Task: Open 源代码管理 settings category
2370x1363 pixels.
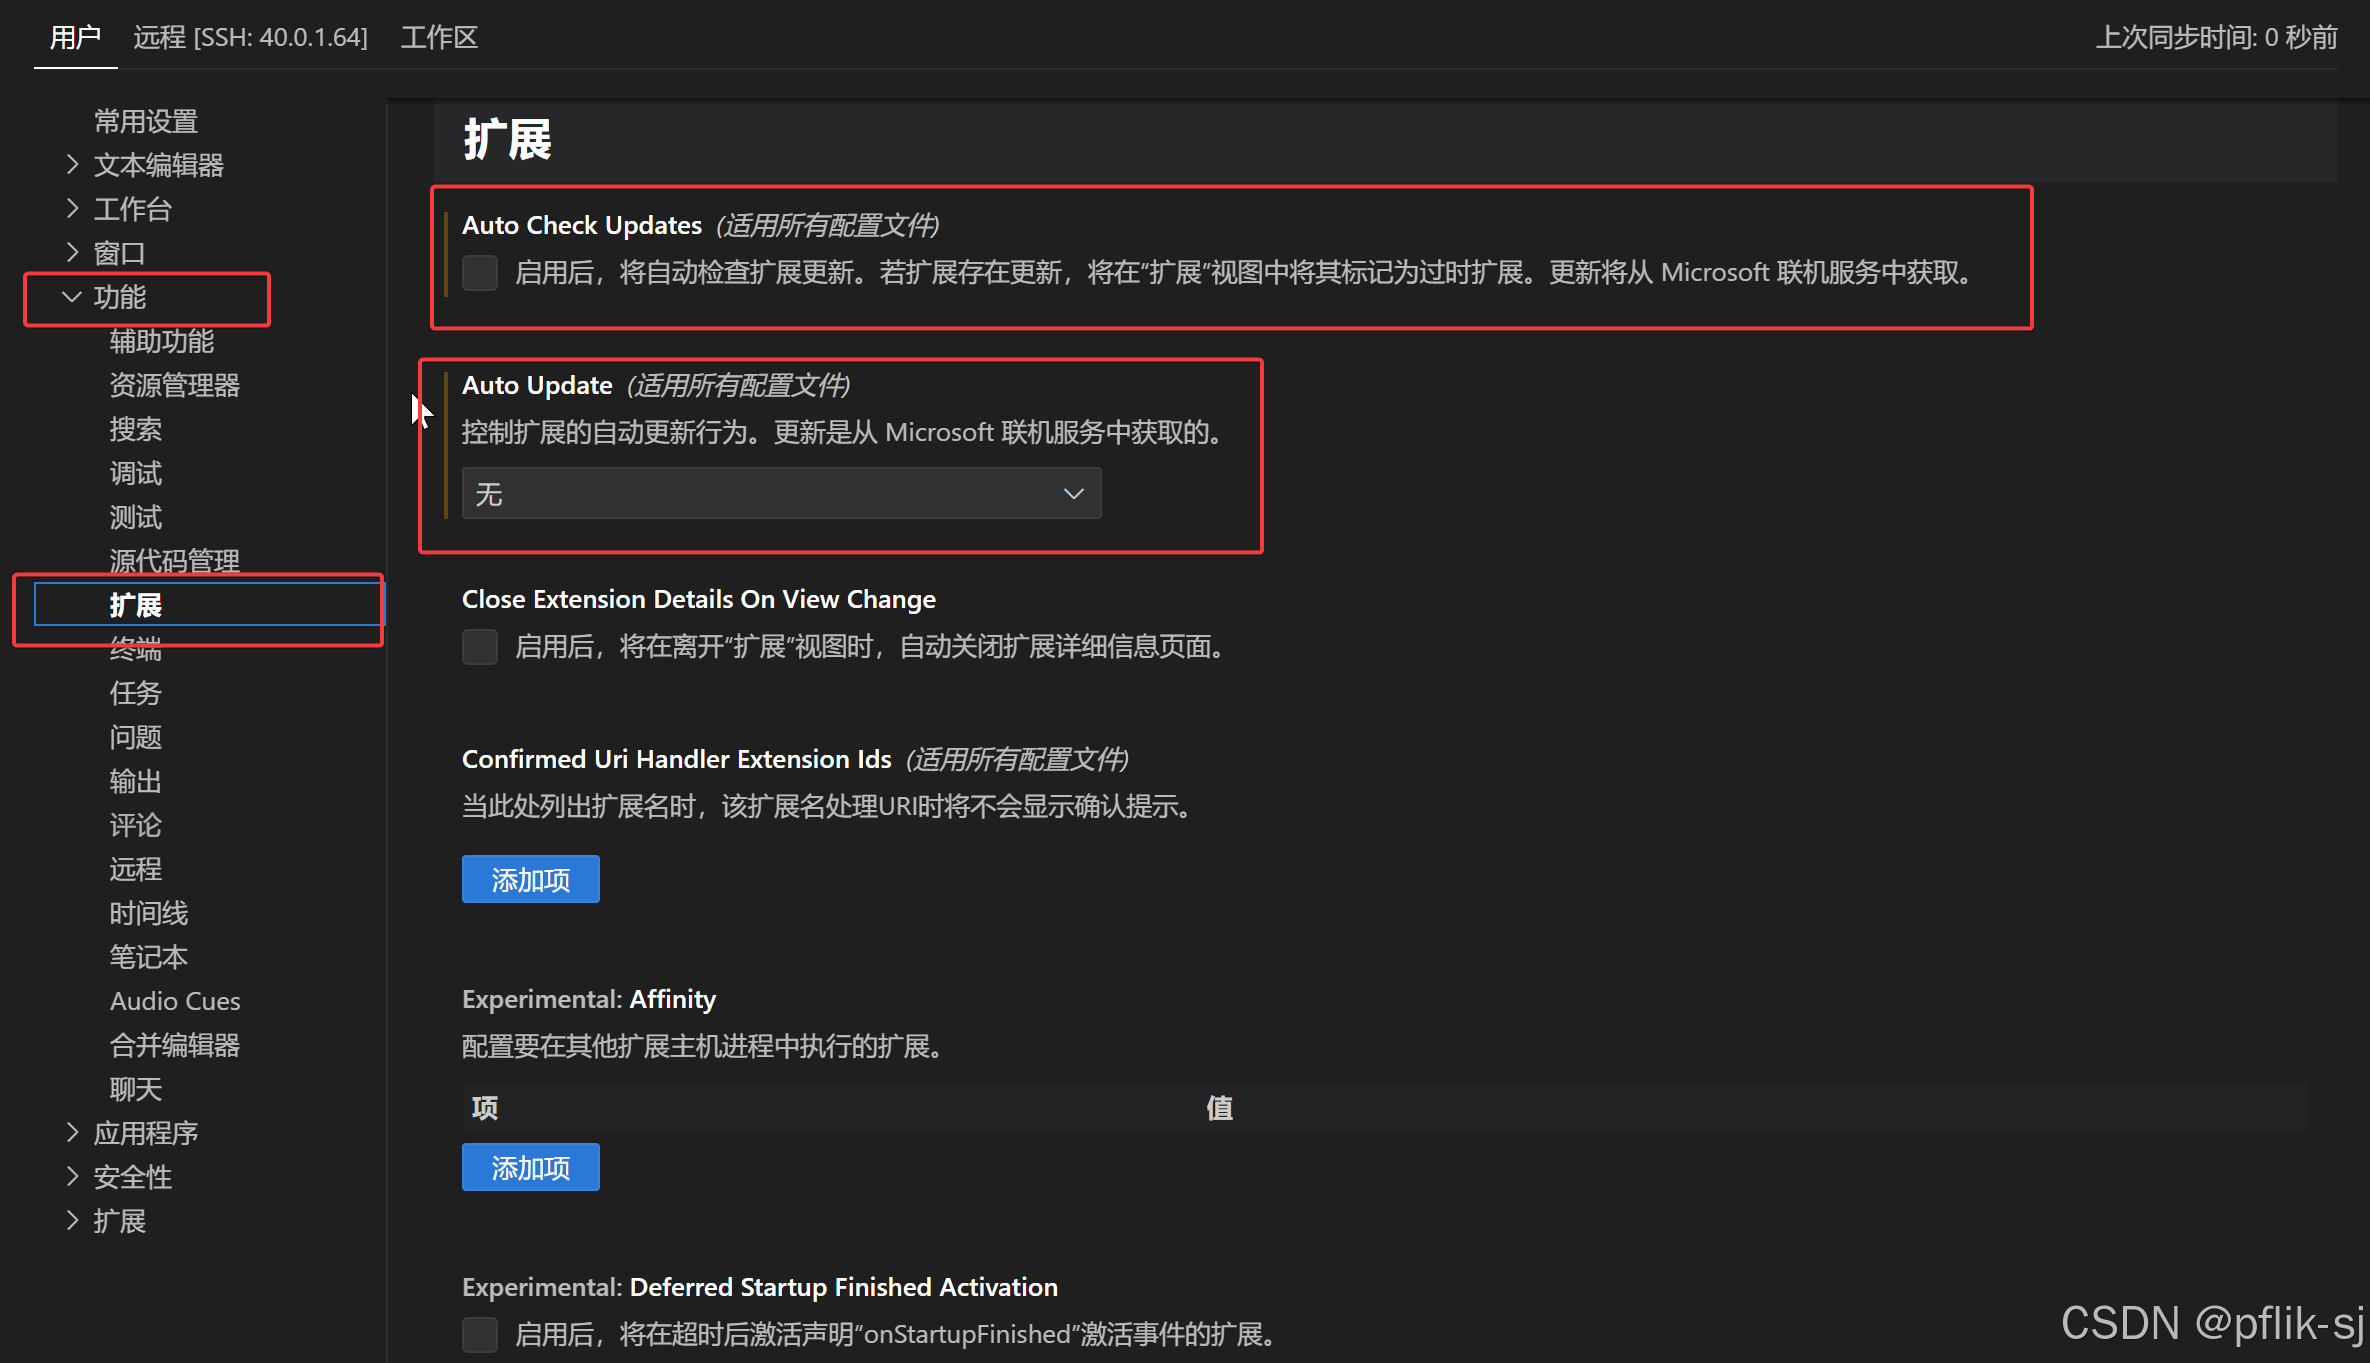Action: tap(174, 560)
